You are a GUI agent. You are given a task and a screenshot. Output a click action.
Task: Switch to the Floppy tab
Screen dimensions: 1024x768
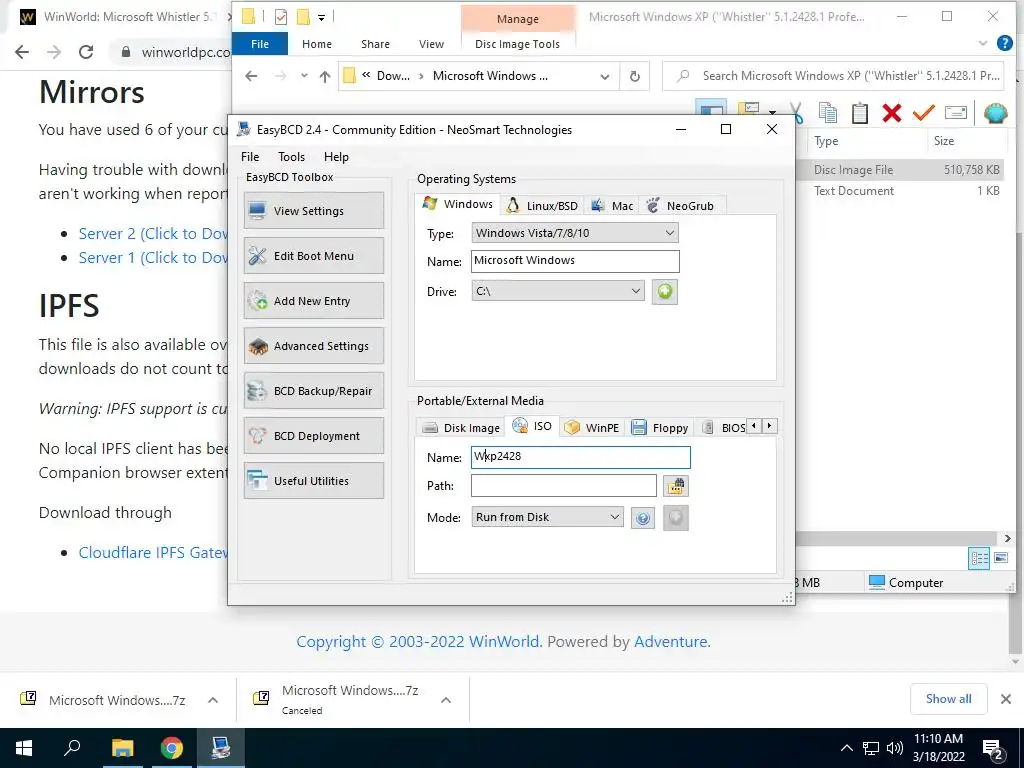pos(660,428)
